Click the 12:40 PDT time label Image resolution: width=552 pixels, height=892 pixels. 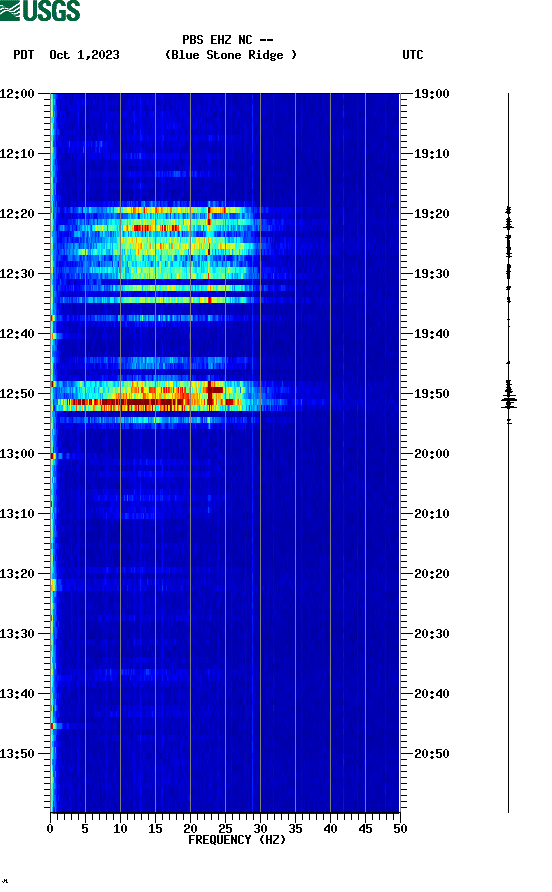(x=17, y=333)
